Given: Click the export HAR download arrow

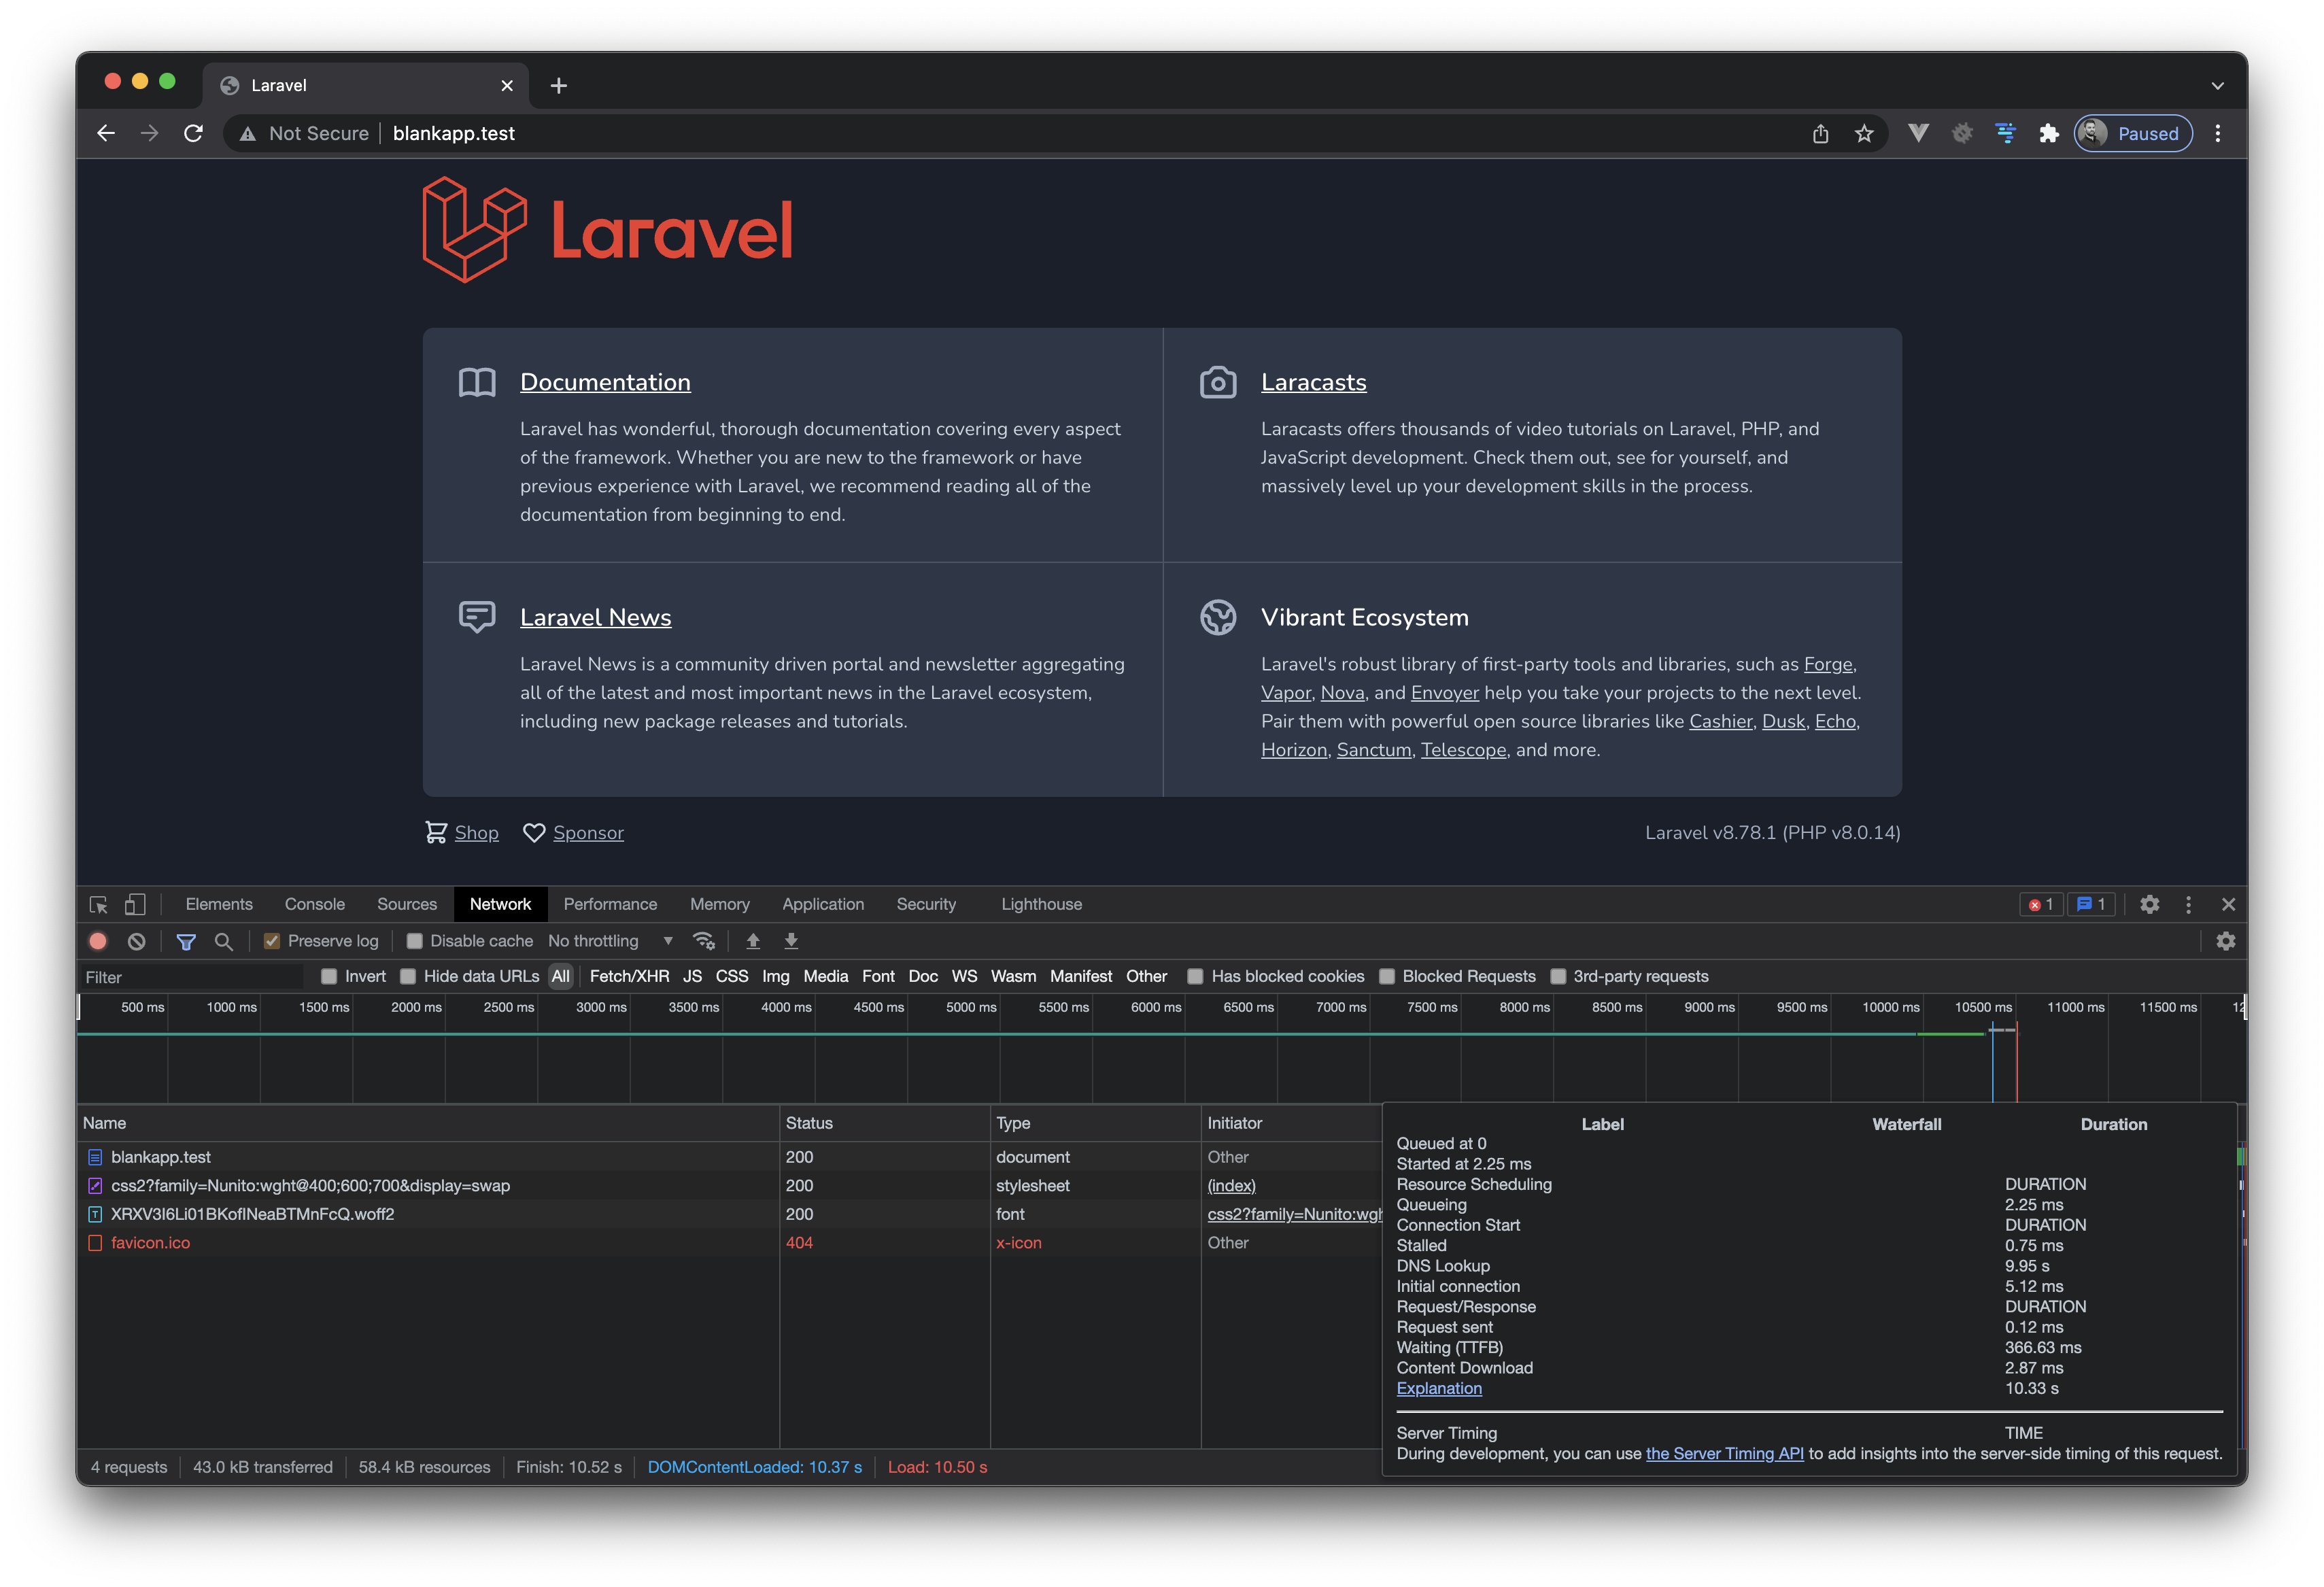Looking at the screenshot, I should (x=791, y=941).
